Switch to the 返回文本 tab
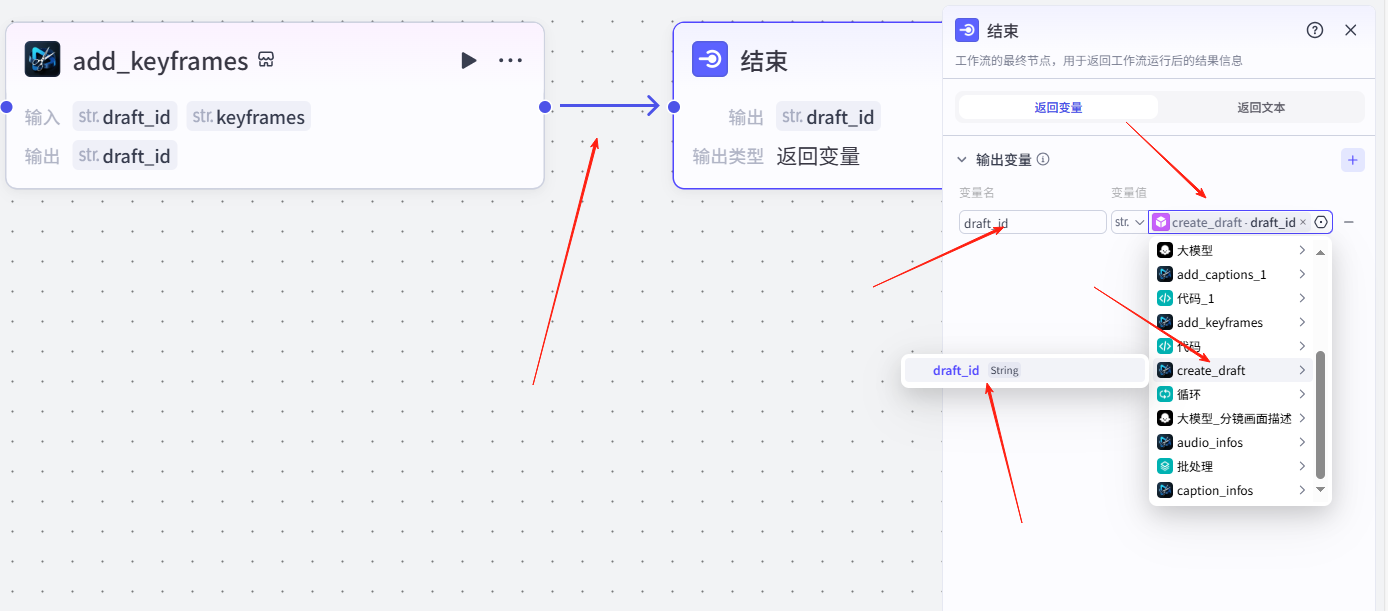This screenshot has height=611, width=1388. pos(1260,107)
